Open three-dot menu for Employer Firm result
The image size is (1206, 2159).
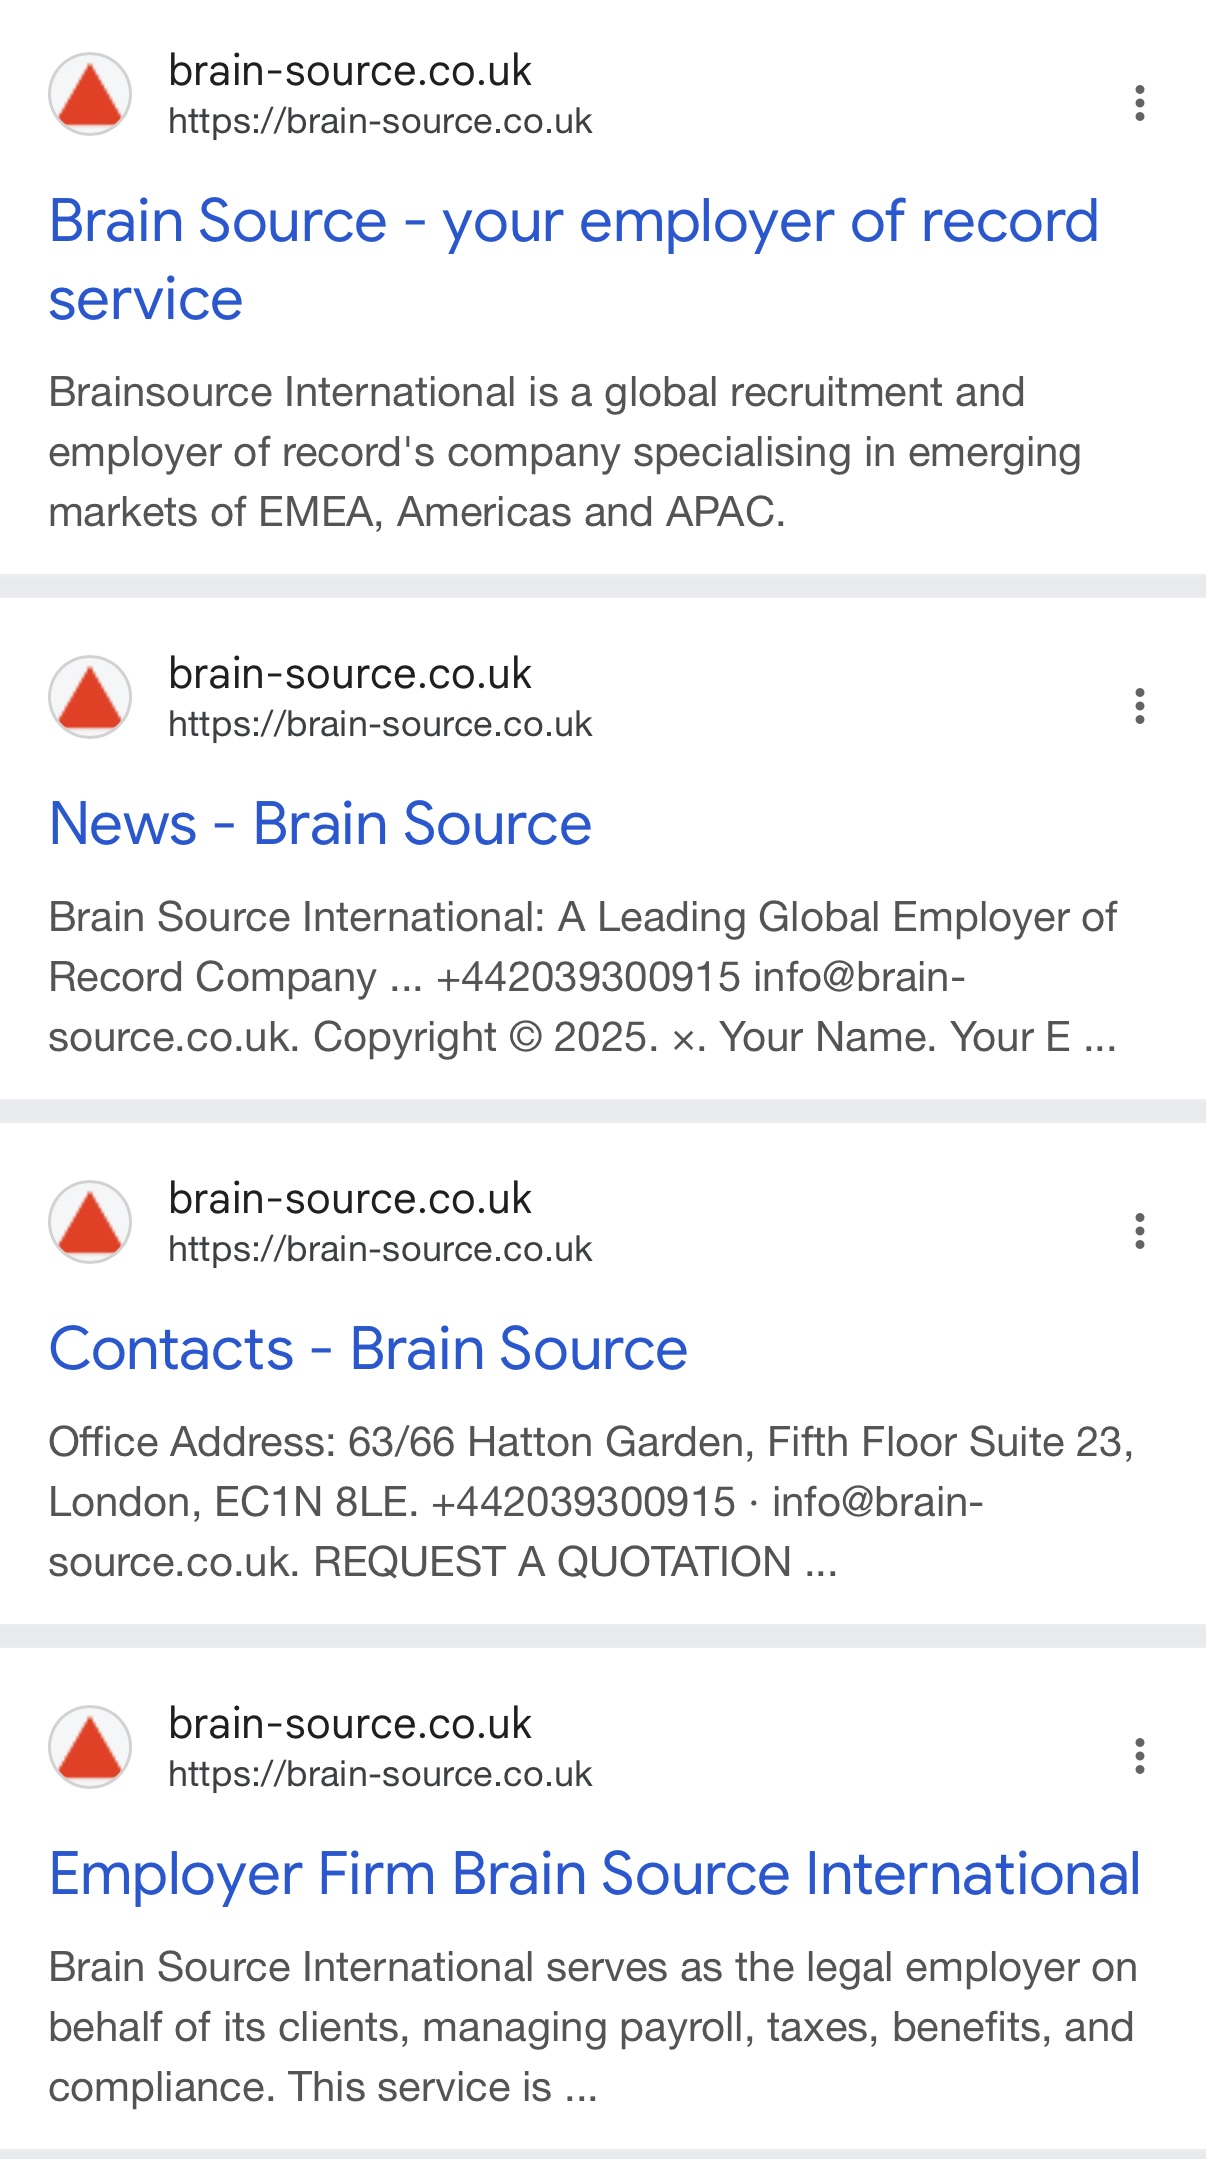(1139, 1756)
